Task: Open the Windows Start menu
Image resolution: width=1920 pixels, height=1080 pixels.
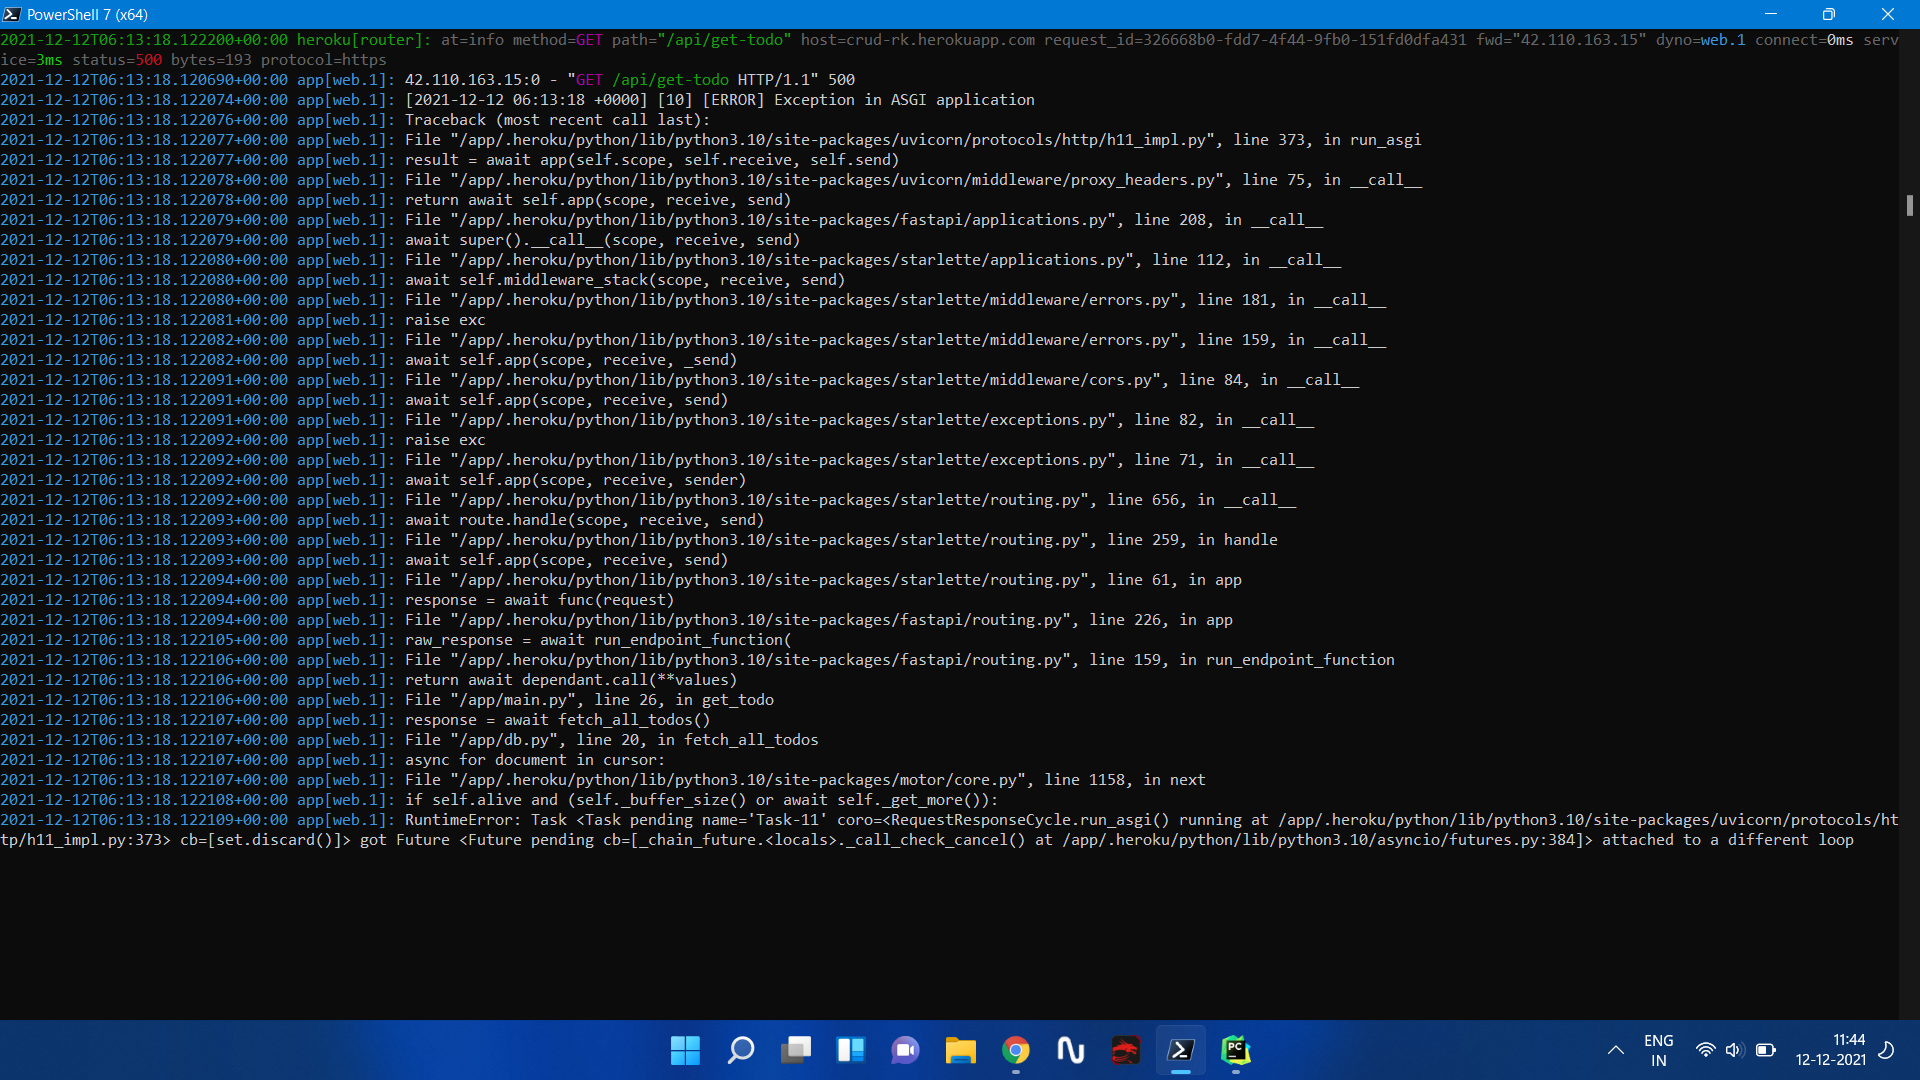Action: pyautogui.click(x=685, y=1050)
